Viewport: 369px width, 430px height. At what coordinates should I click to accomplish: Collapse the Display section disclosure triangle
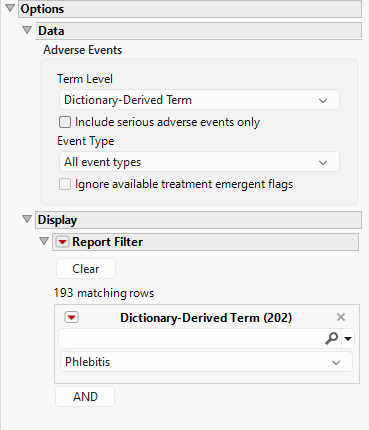coord(27,219)
